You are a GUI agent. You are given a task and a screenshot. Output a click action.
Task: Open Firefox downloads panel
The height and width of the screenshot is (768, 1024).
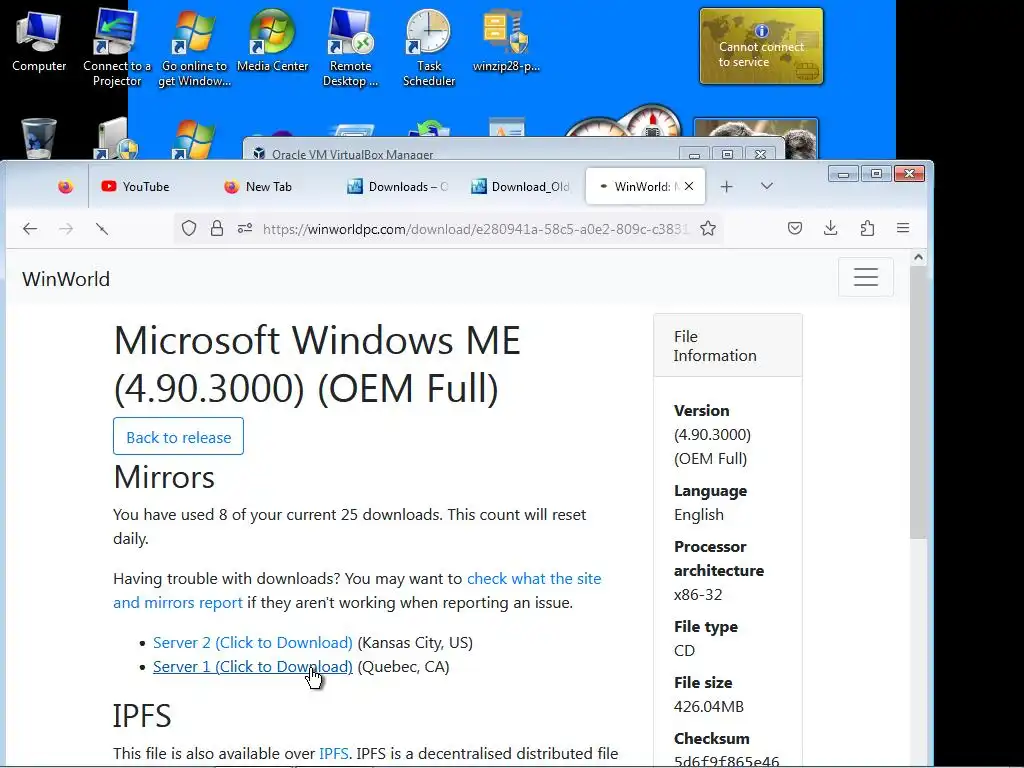pos(831,228)
